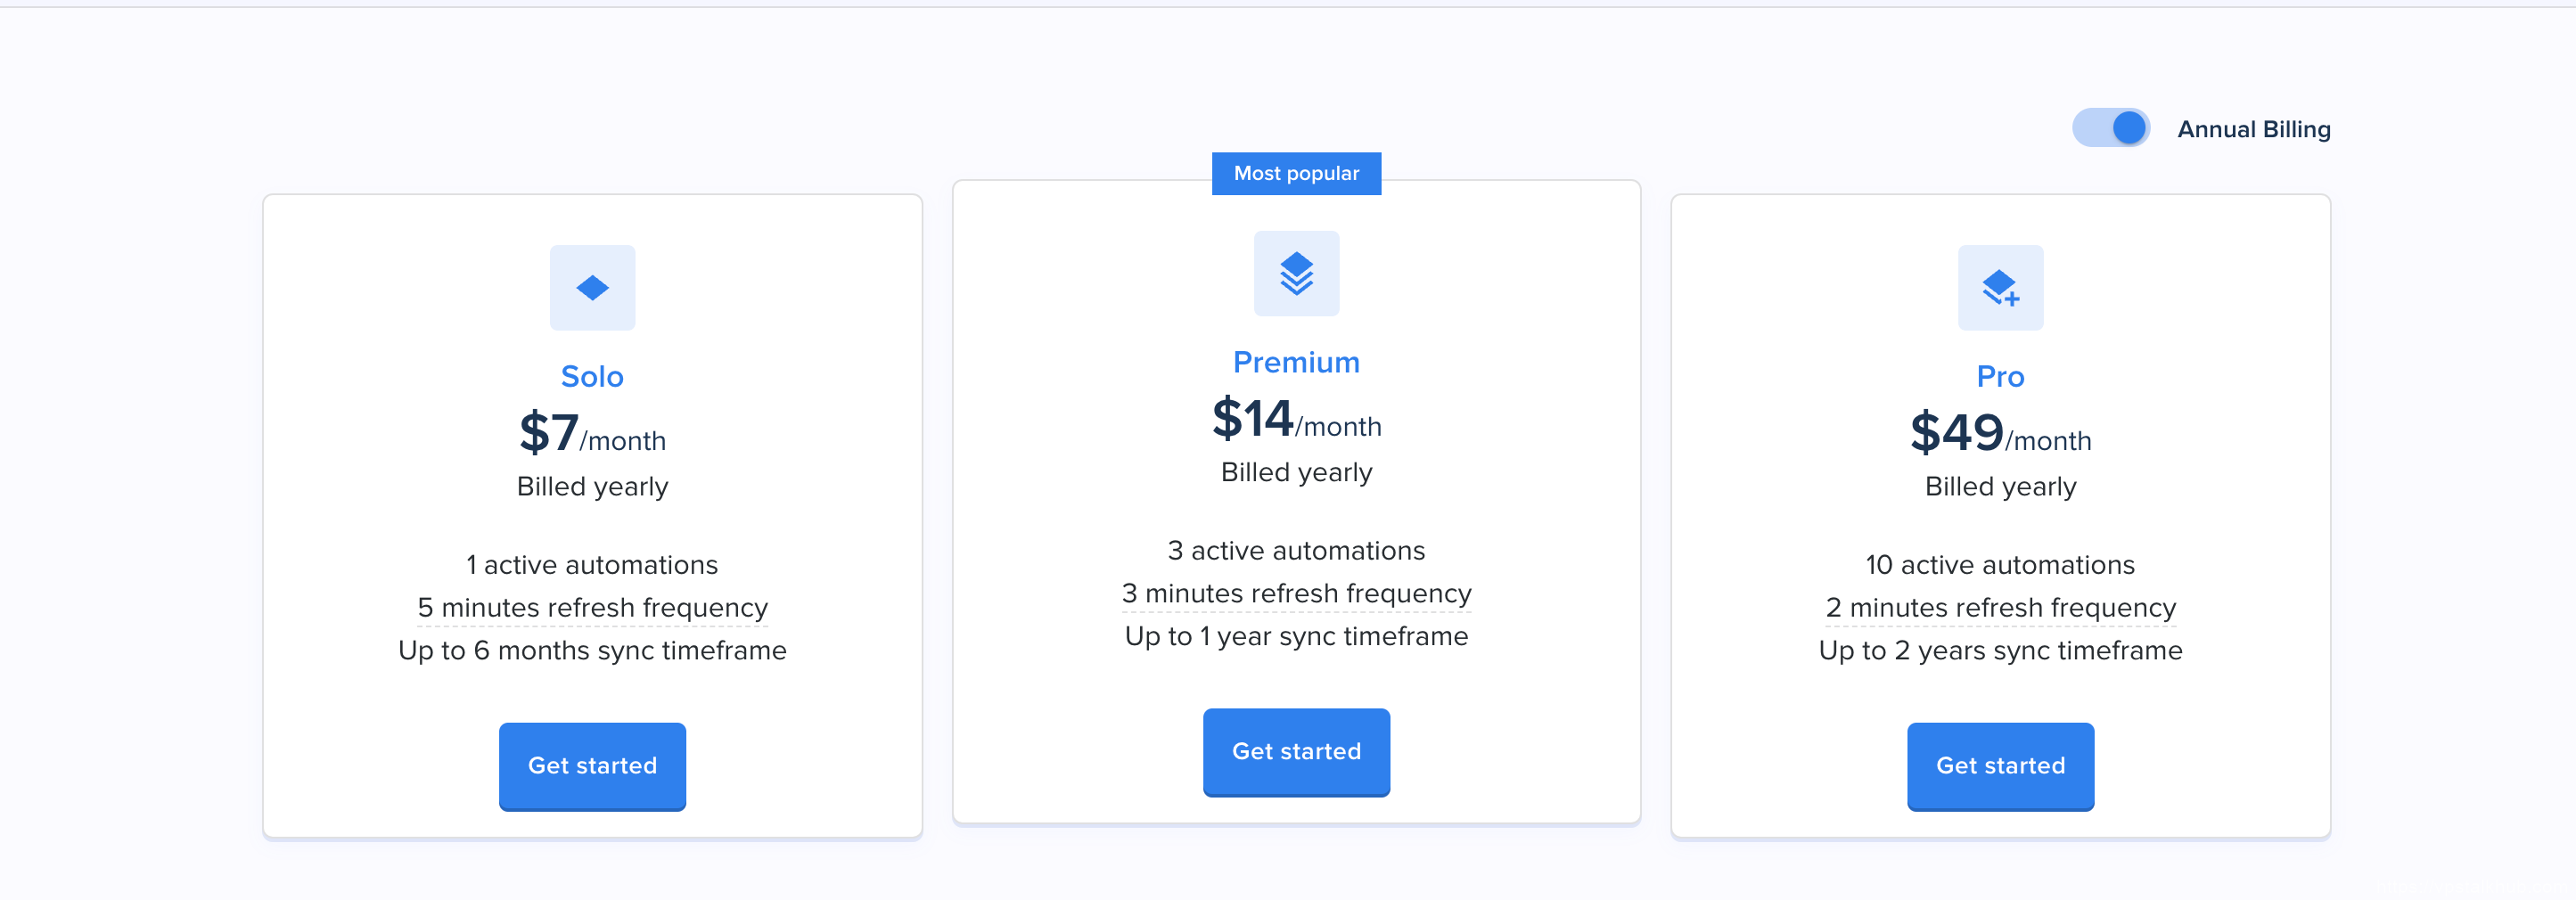Select the Solo plan title
Viewport: 2576px width, 900px height.
[592, 376]
